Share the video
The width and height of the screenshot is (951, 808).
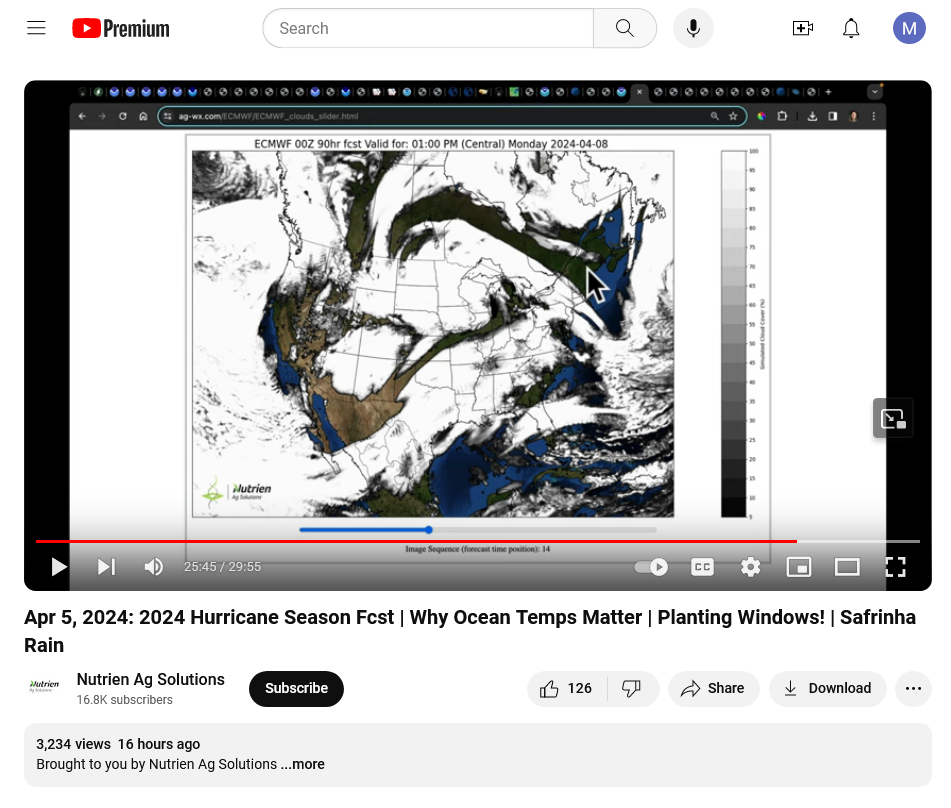(x=713, y=688)
